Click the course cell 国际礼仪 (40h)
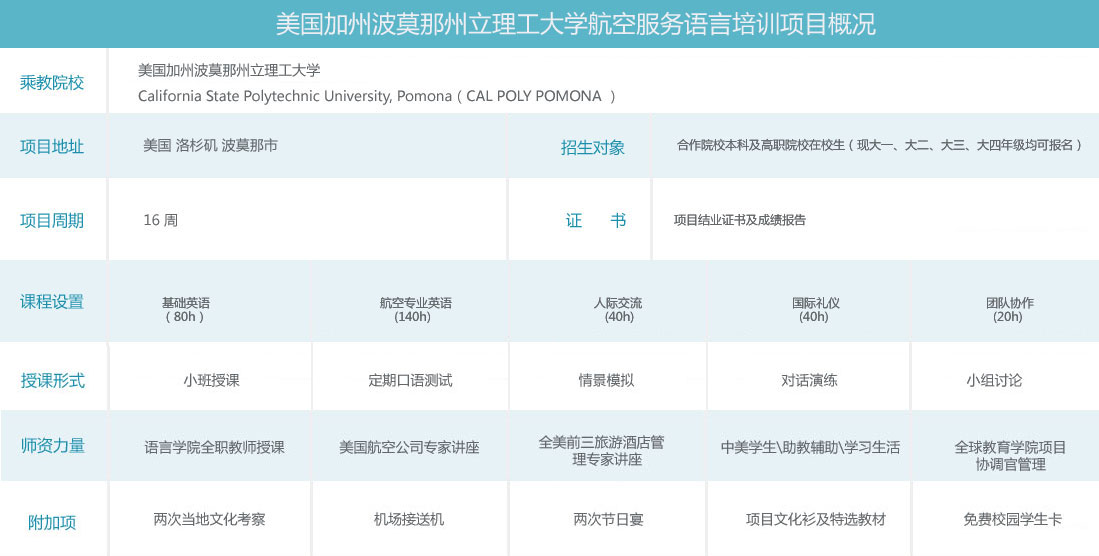The width and height of the screenshot is (1099, 556). (x=815, y=310)
